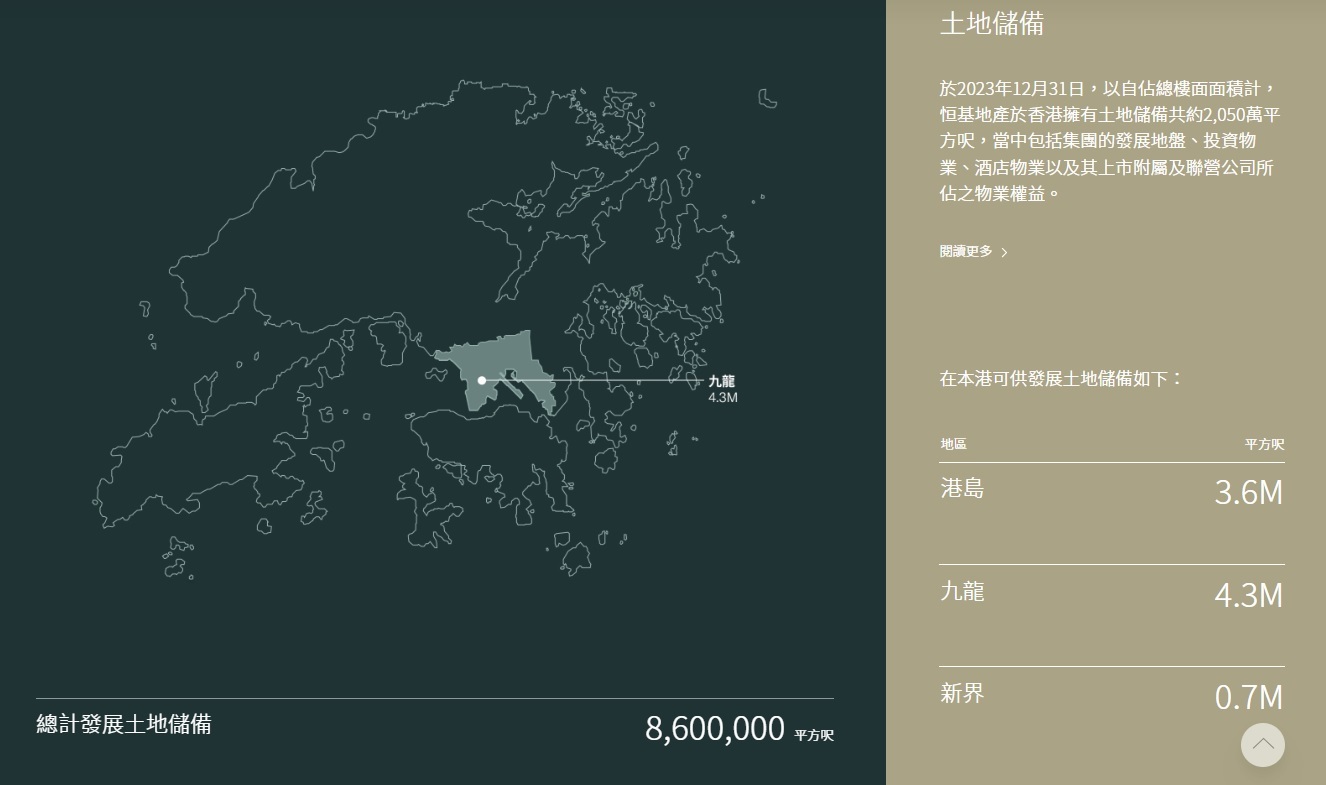Click the 平方呎 column header in table
Viewport: 1326px width, 785px height.
point(1265,444)
